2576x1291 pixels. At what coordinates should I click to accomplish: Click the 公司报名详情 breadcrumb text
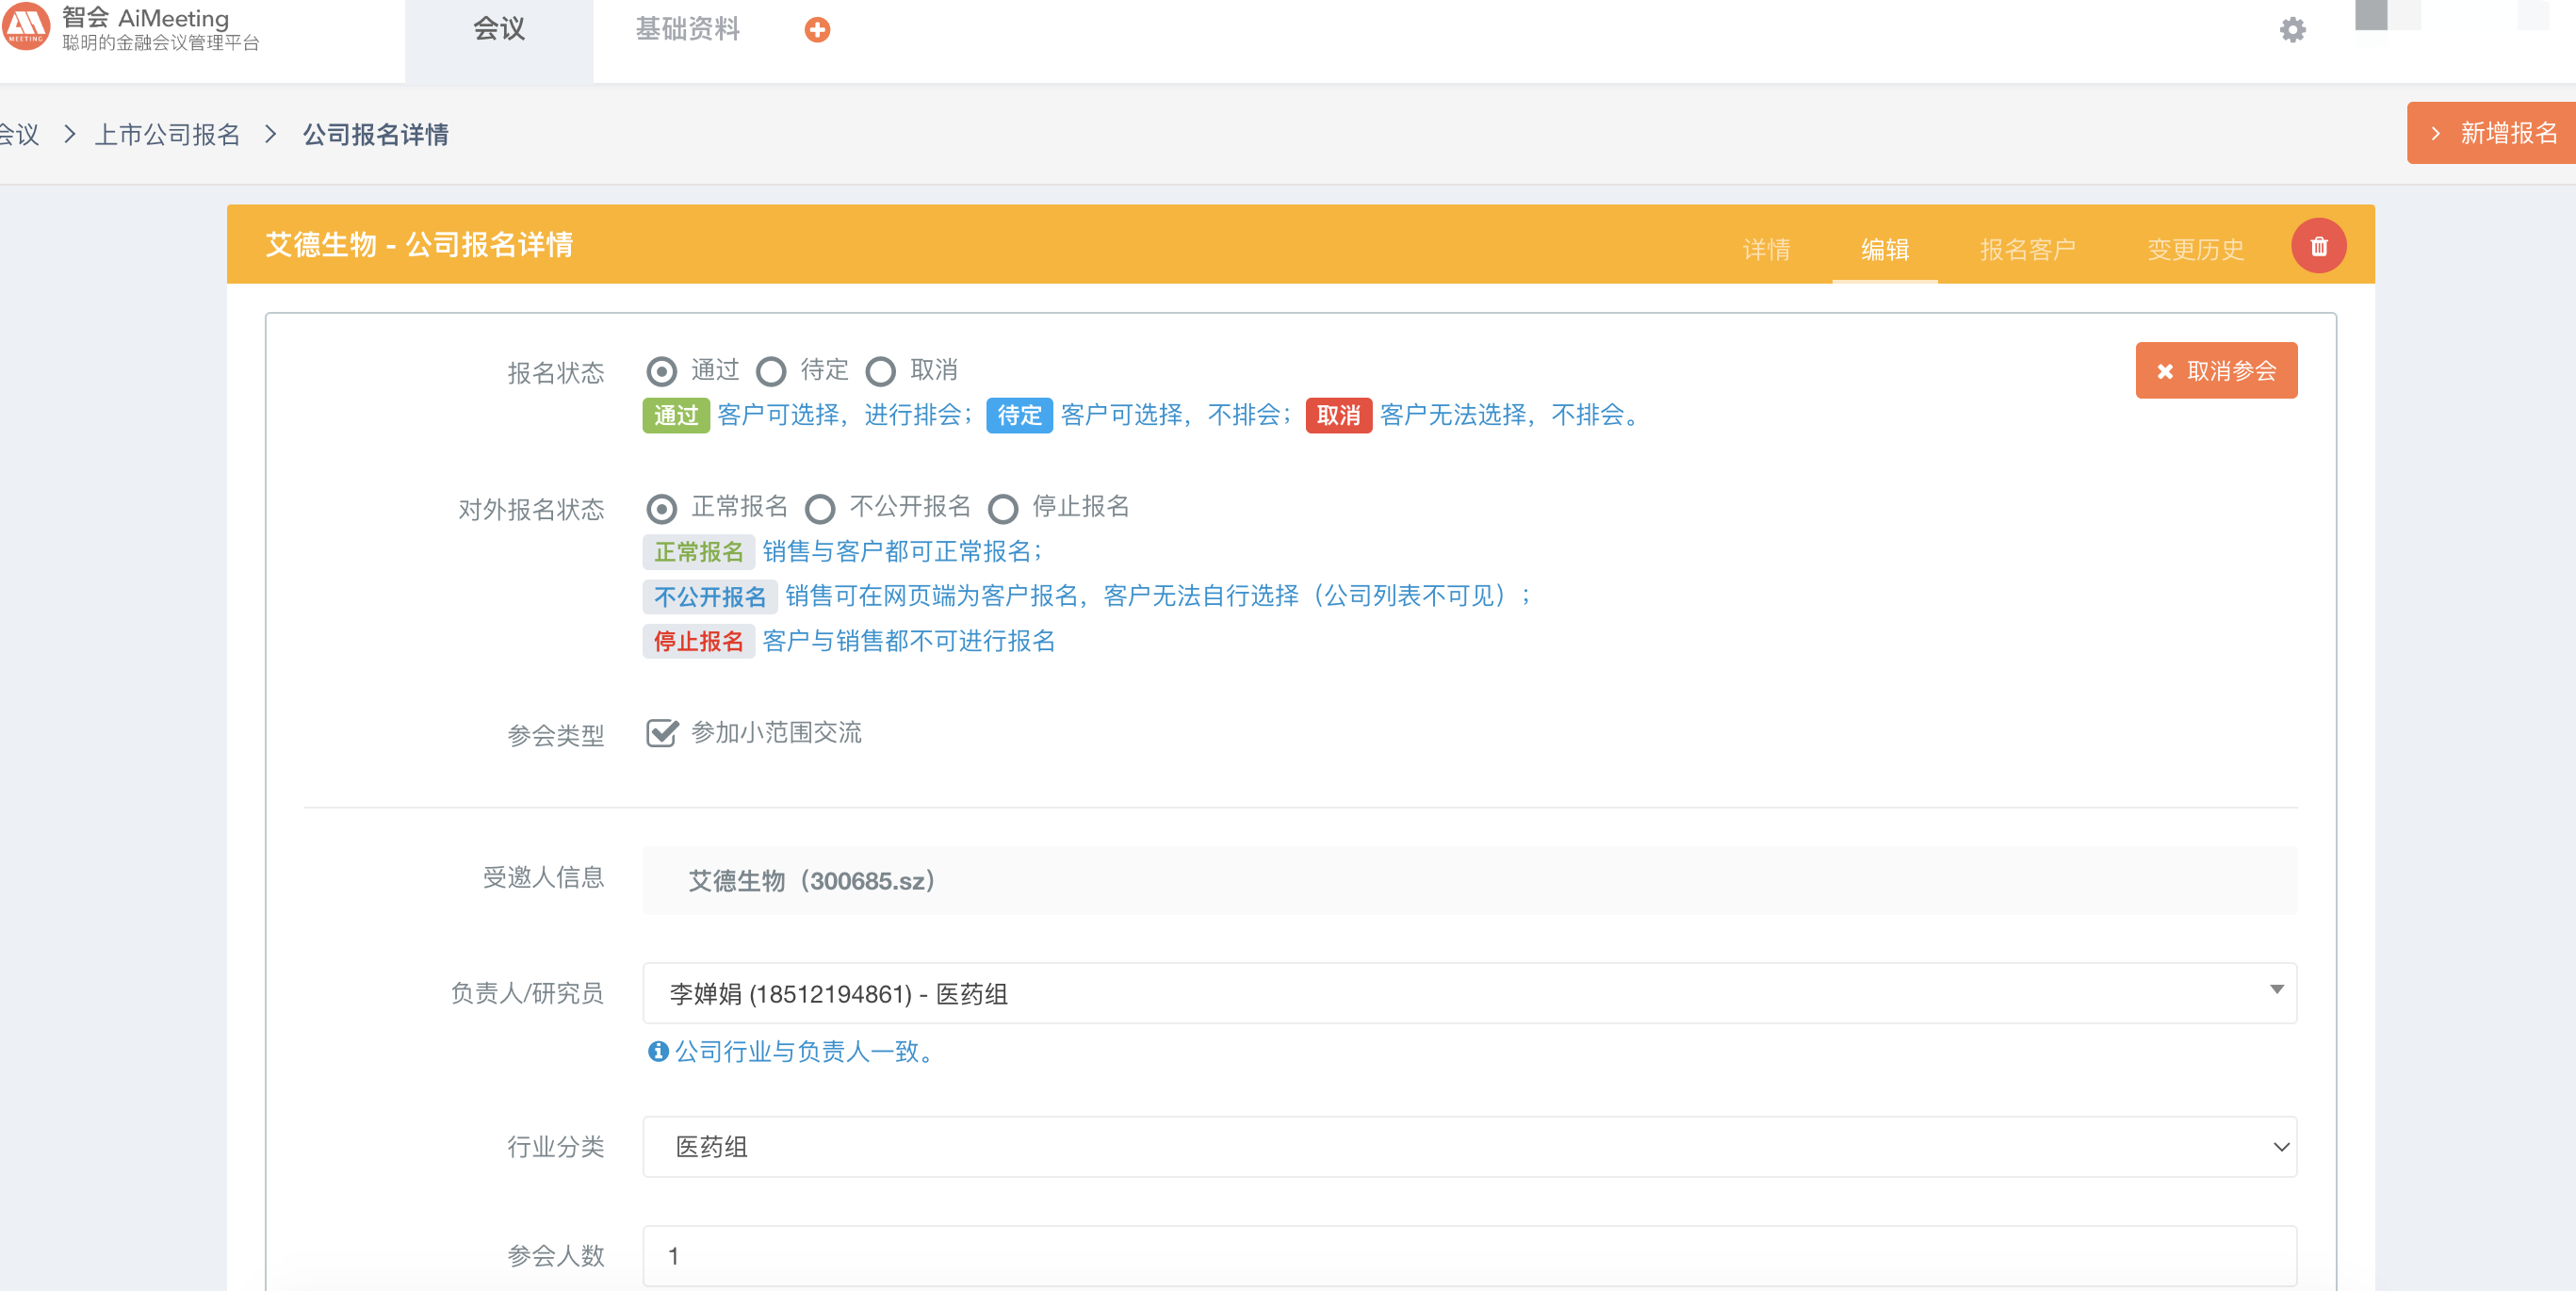coord(376,134)
